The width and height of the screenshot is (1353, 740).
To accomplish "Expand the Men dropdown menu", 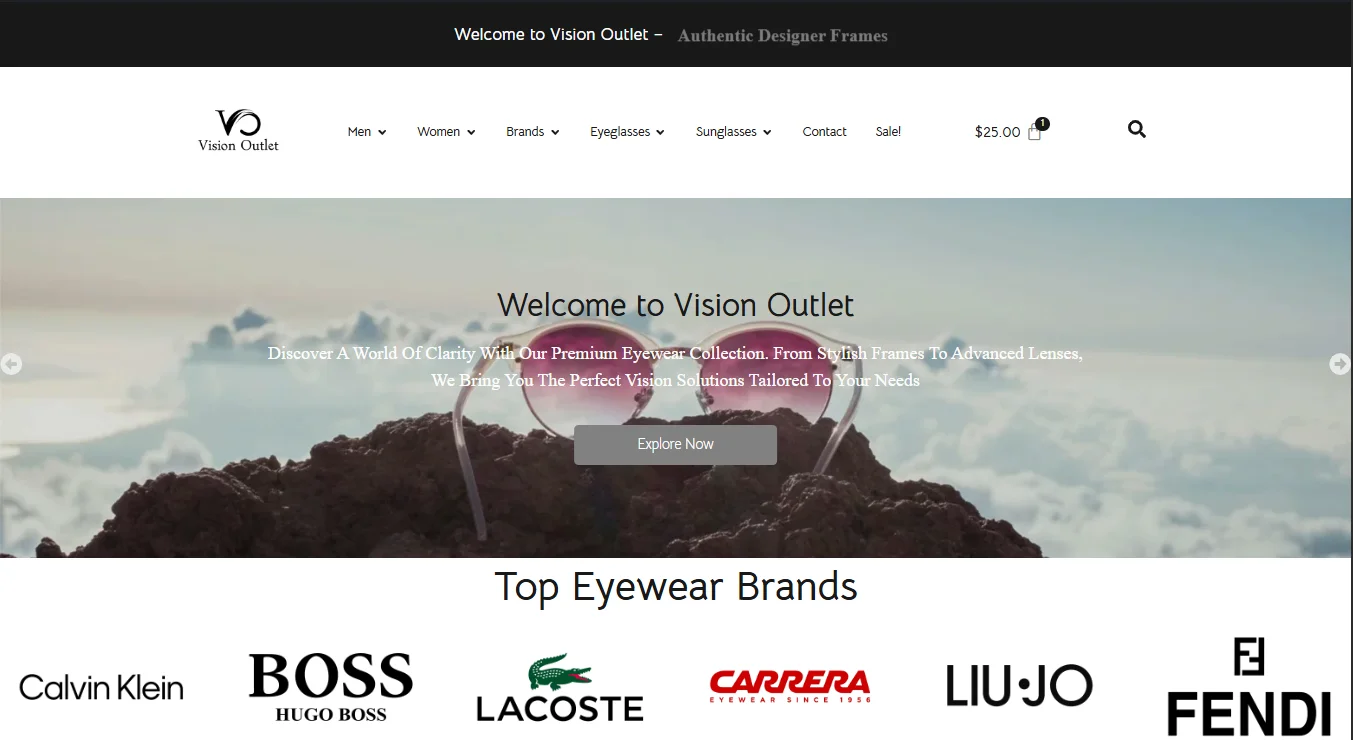I will coord(366,132).
